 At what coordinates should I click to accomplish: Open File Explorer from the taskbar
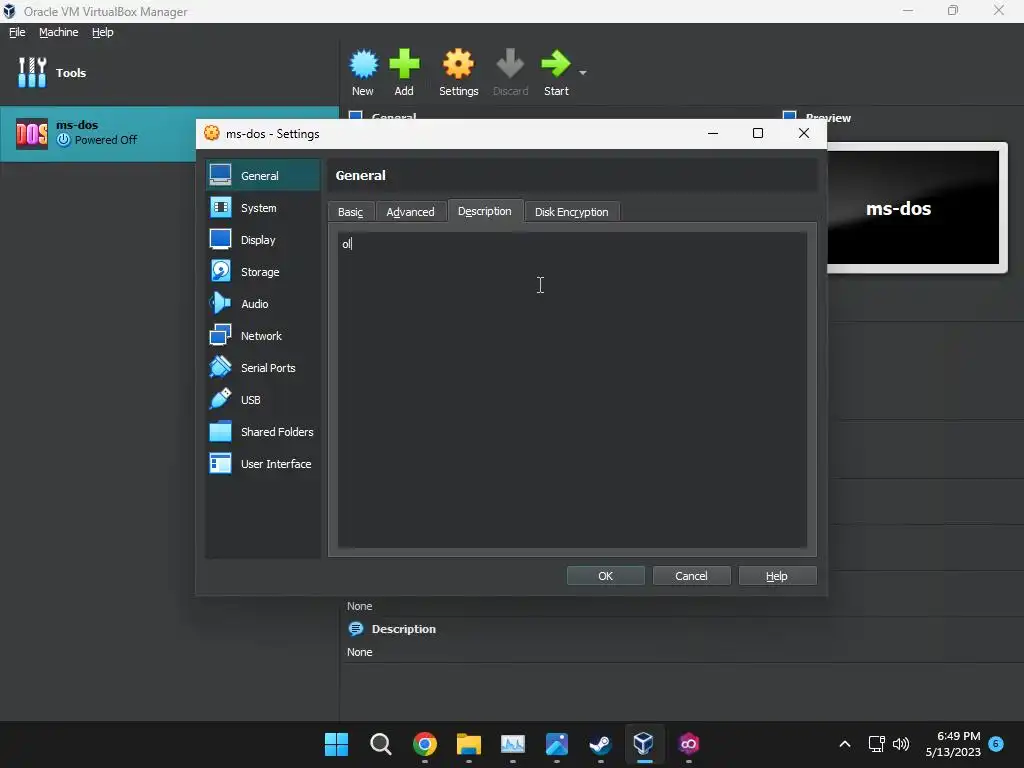click(x=468, y=744)
